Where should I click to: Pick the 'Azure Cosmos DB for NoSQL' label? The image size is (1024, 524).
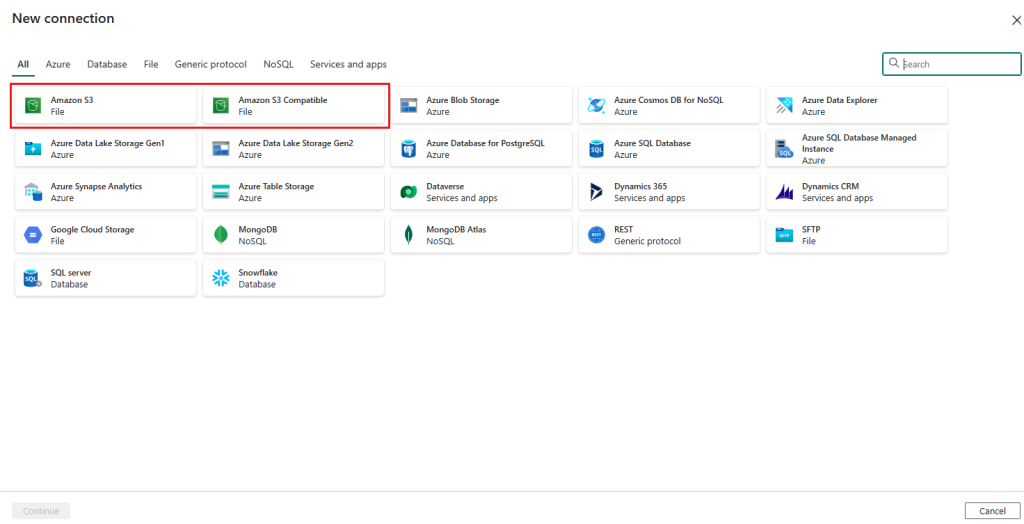click(x=668, y=100)
